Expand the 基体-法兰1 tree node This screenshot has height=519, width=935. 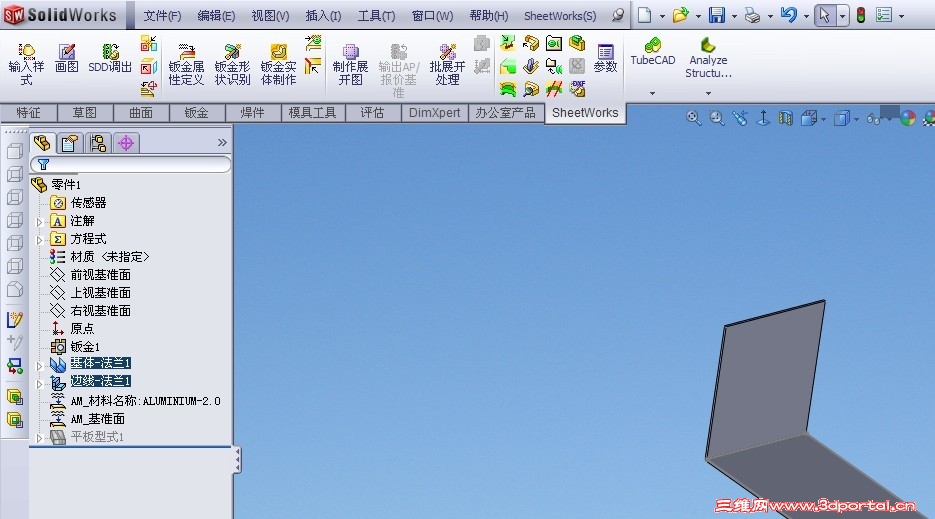[40, 366]
